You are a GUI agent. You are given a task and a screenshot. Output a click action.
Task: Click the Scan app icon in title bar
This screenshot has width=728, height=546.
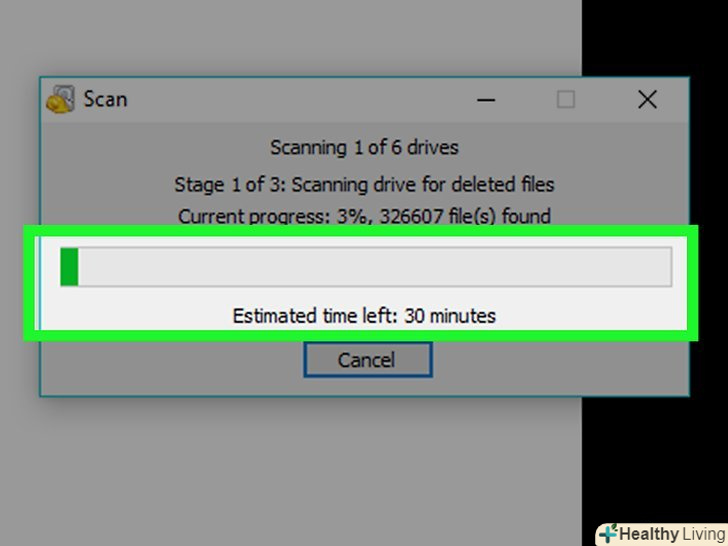(60, 99)
